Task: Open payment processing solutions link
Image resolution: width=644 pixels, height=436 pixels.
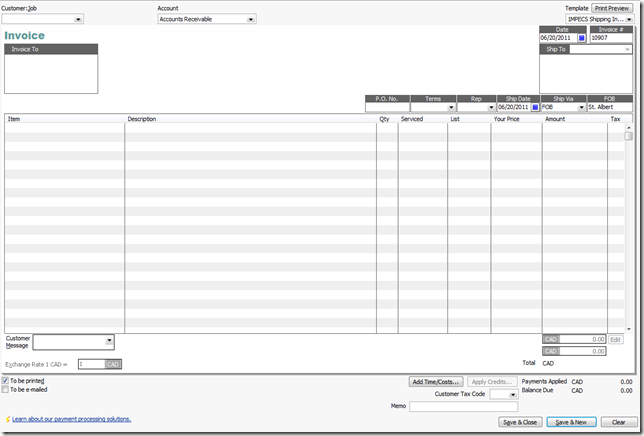Action: (x=71, y=419)
